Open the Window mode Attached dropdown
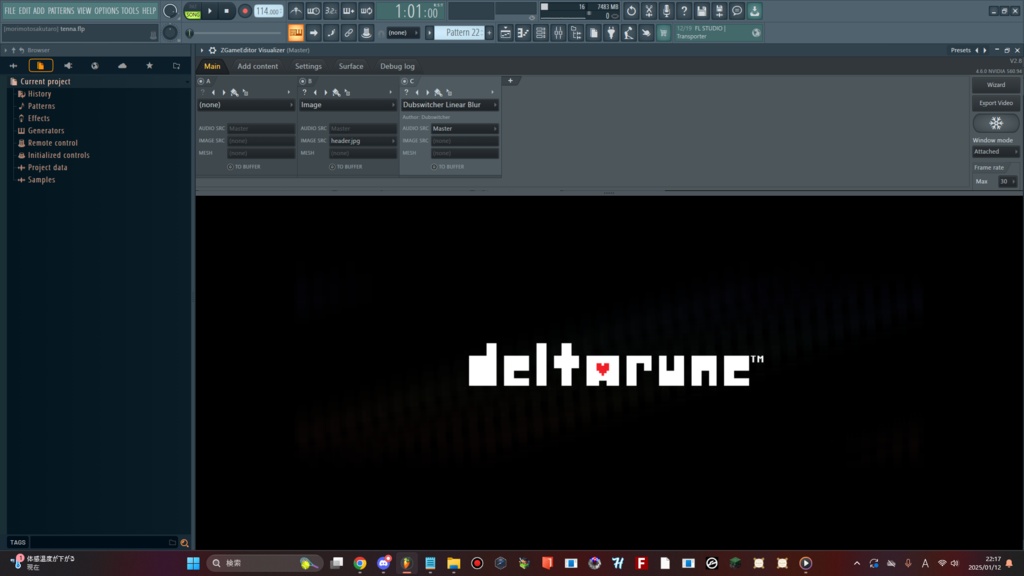 [995, 152]
